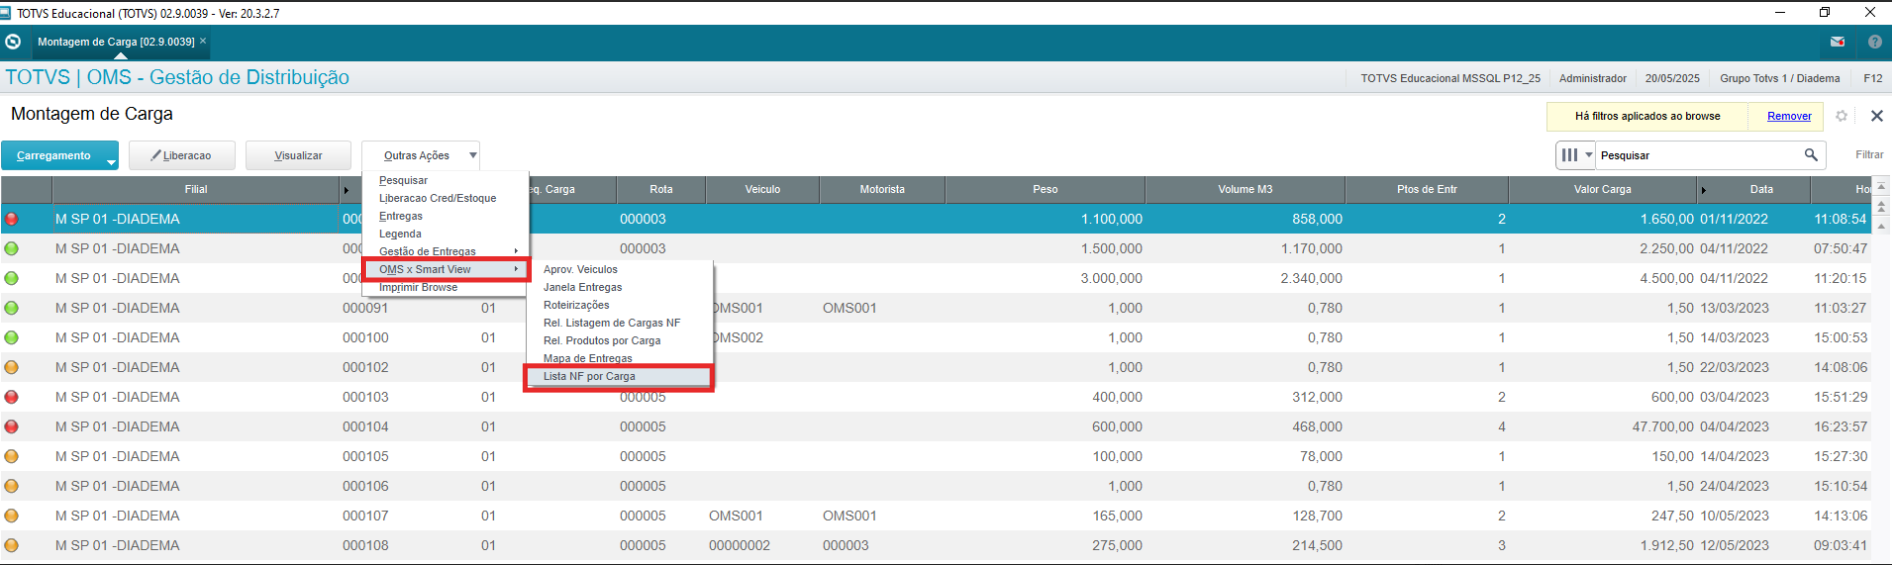
Task: Click cell value 47.700,00
Action: pos(1663,427)
